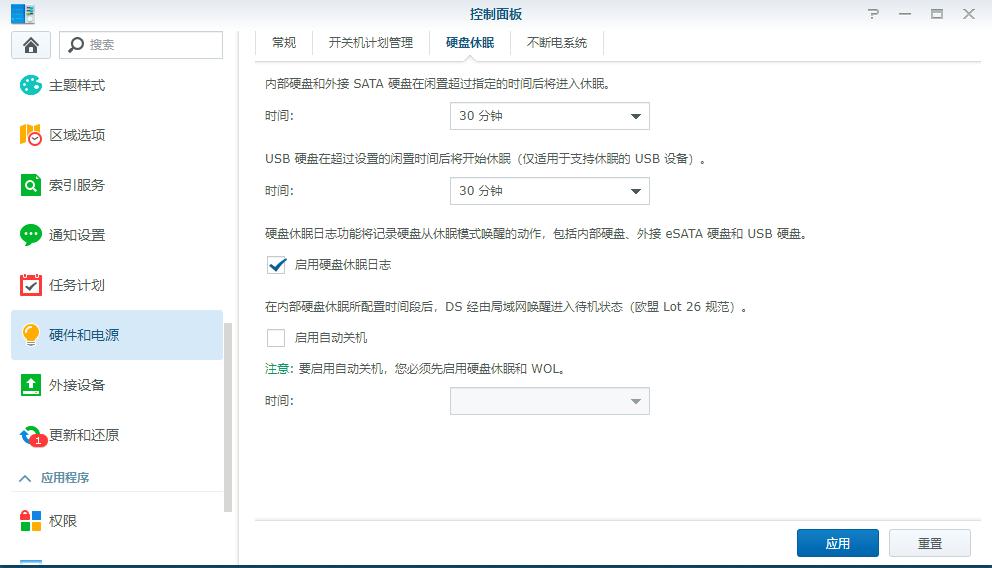Open 权限 colored squares icon
The image size is (992, 568).
[30, 521]
